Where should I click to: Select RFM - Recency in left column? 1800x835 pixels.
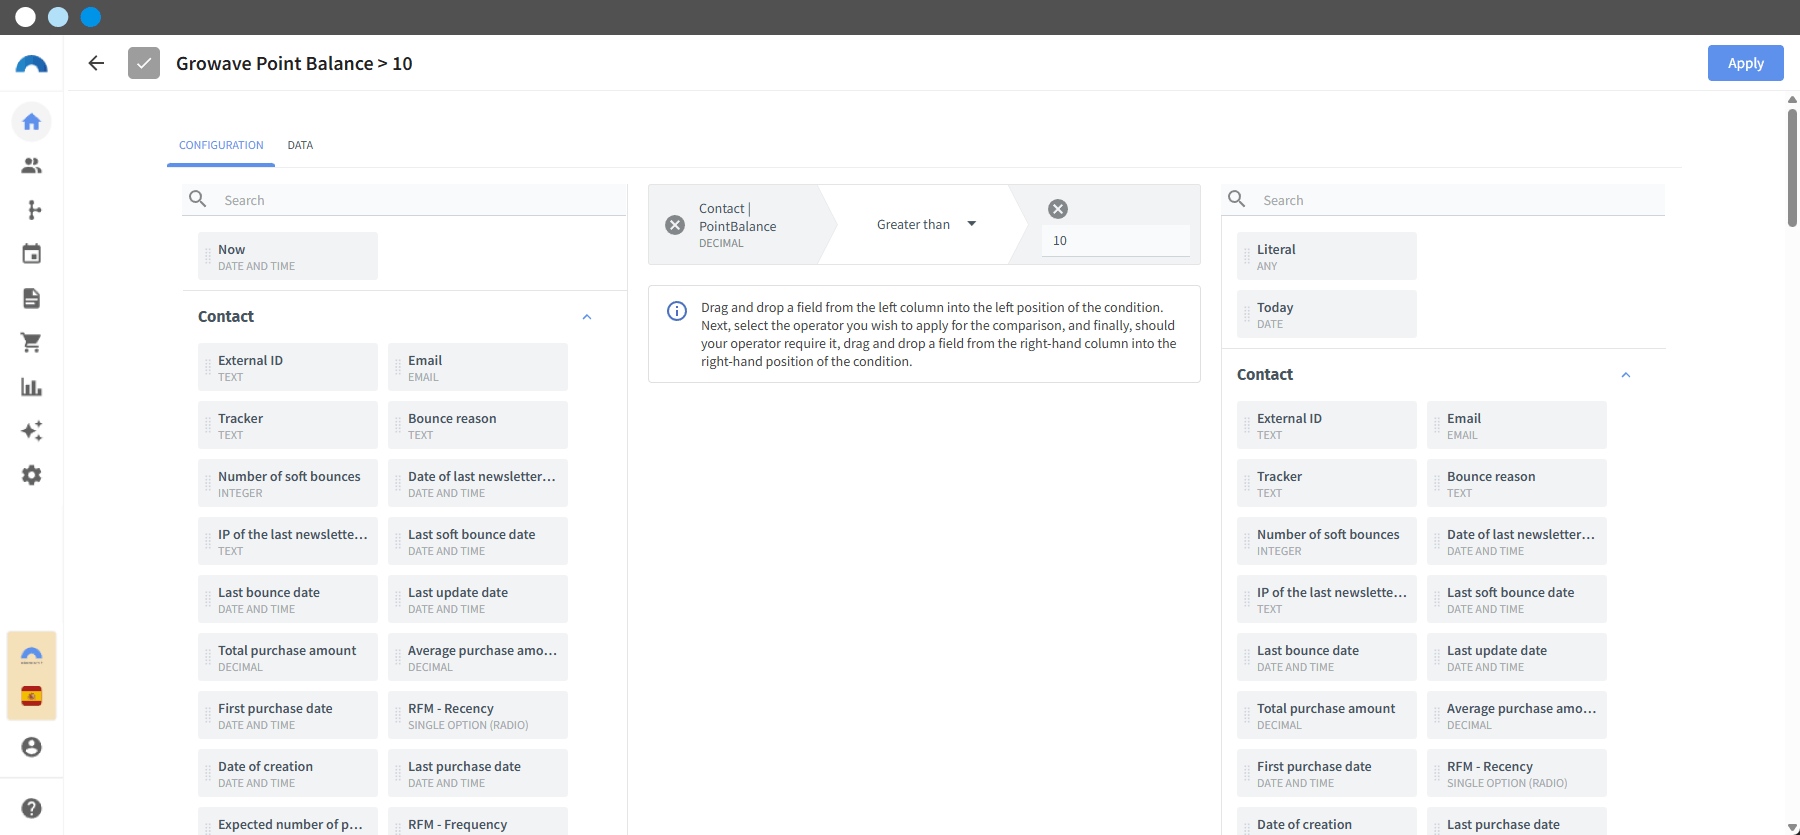tap(478, 715)
